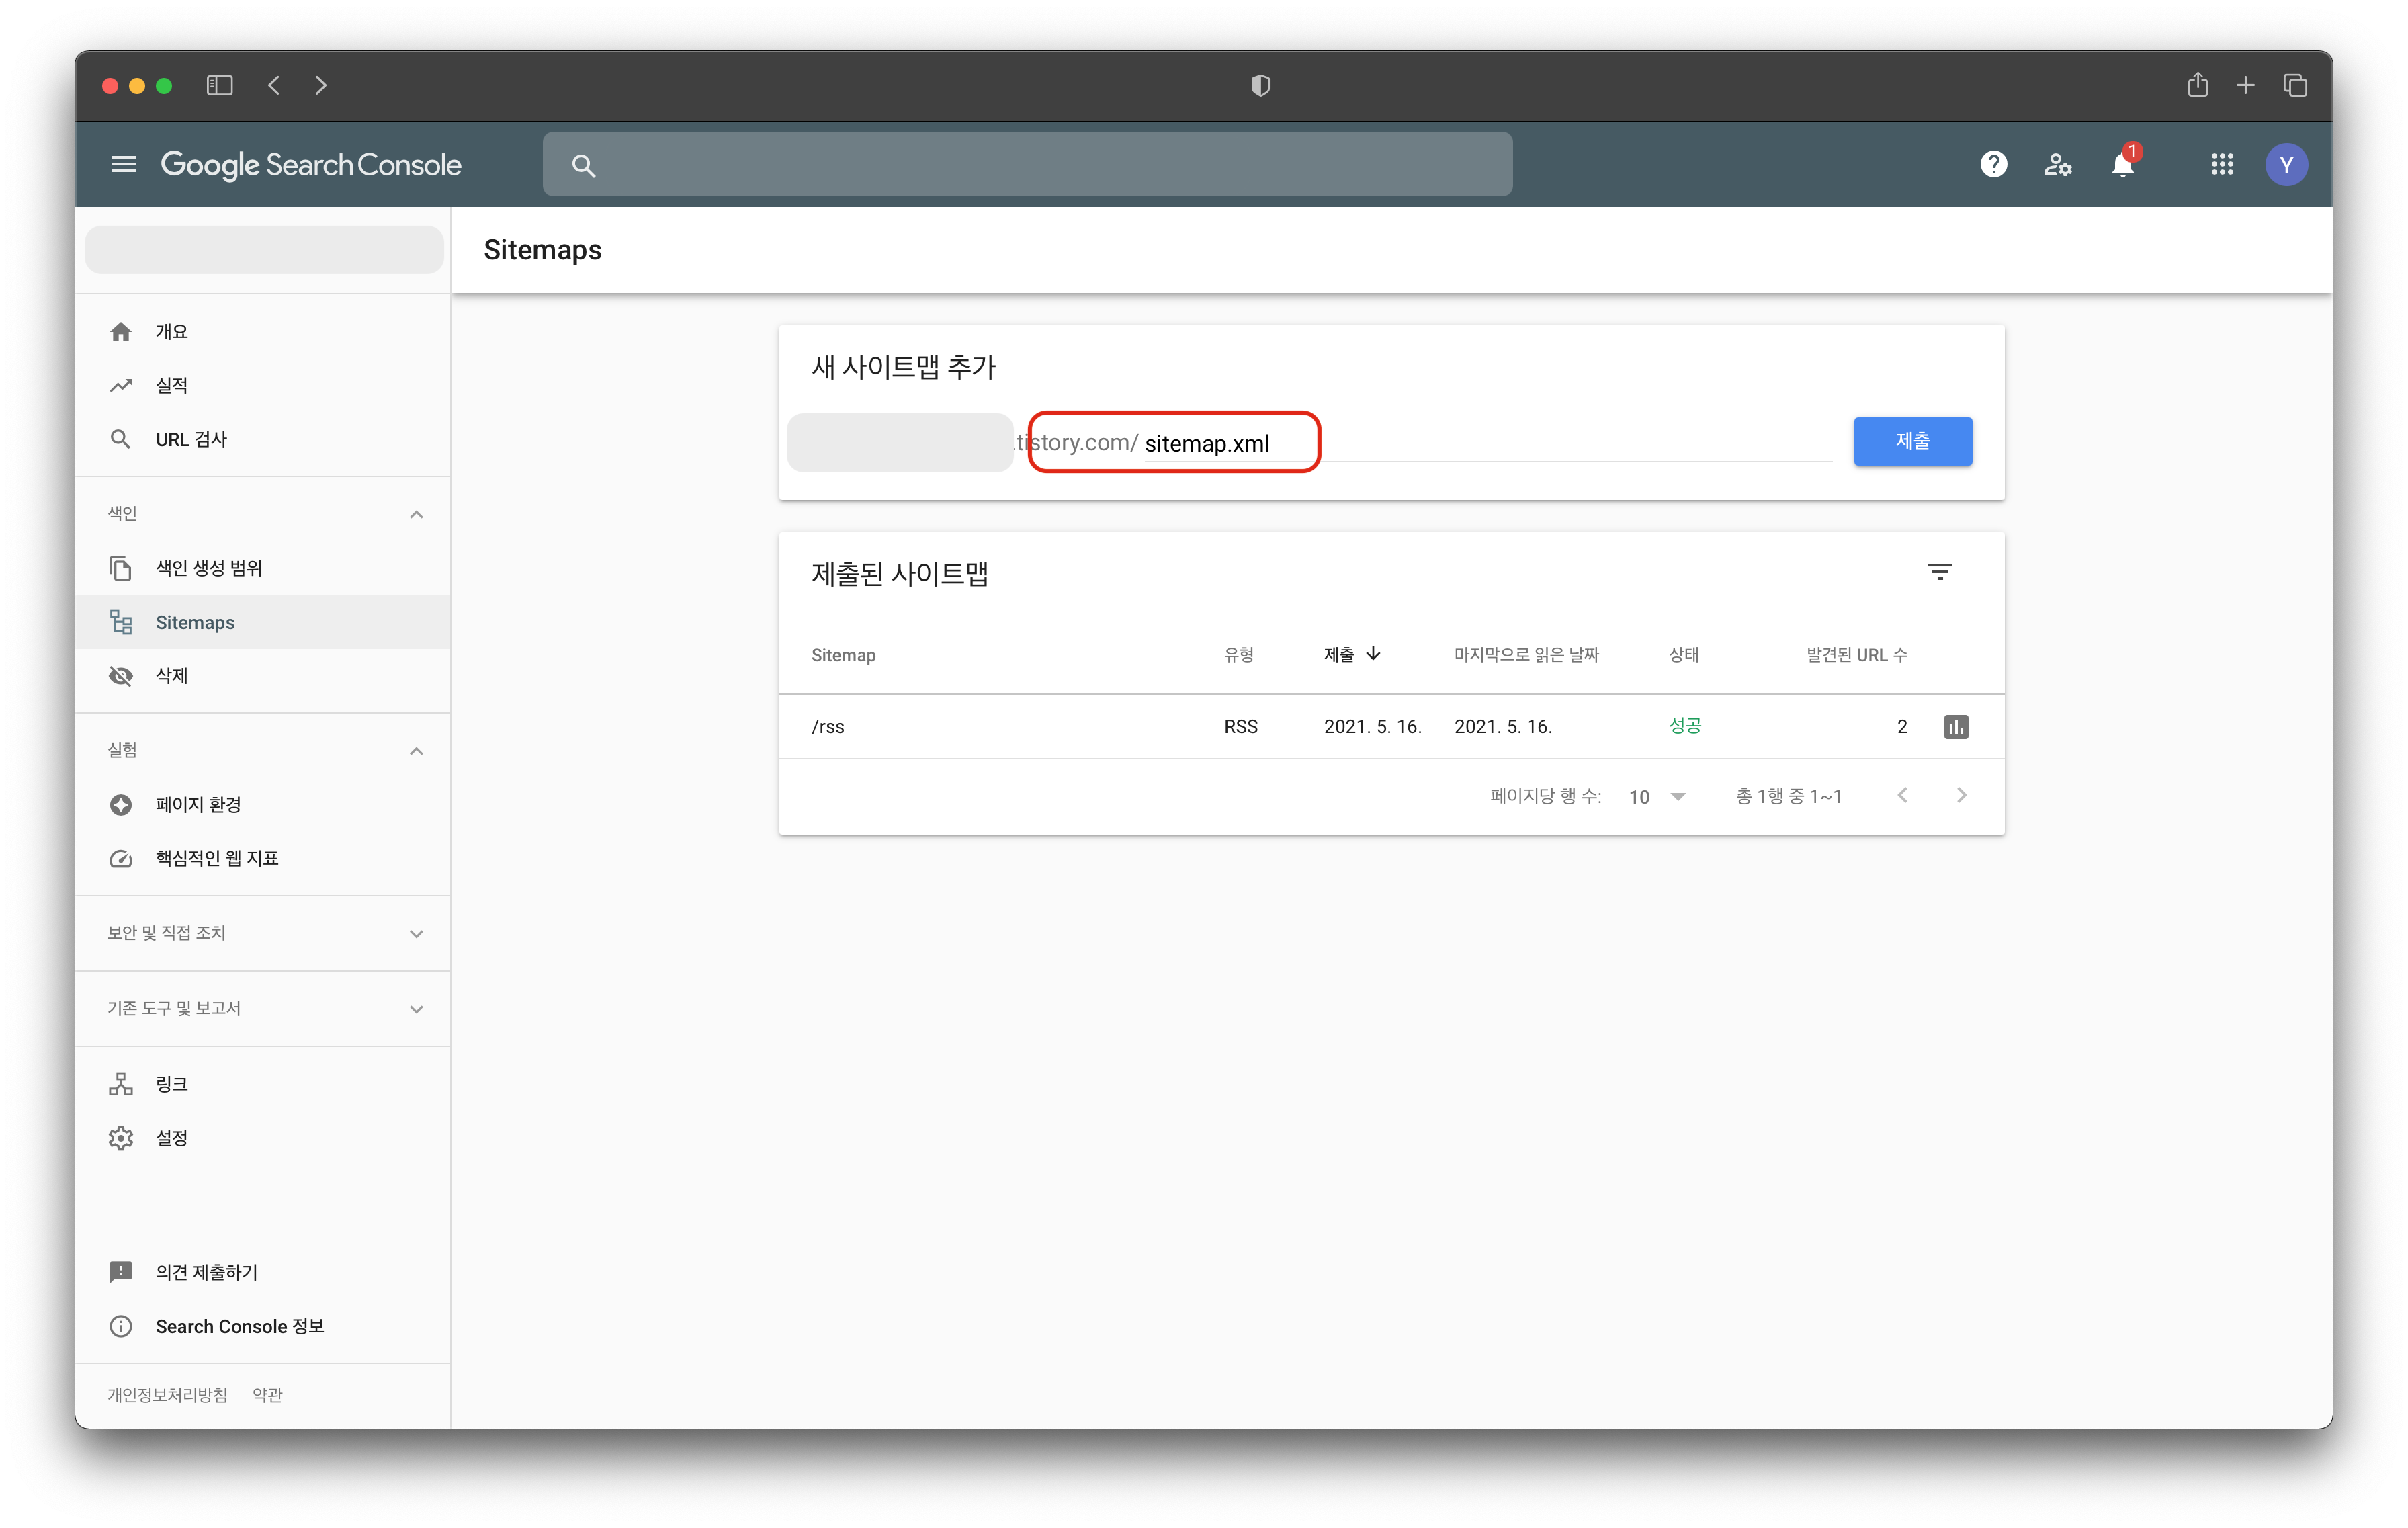Image resolution: width=2408 pixels, height=1528 pixels.
Task: Open the hamburger navigation menu
Action: tap(123, 164)
